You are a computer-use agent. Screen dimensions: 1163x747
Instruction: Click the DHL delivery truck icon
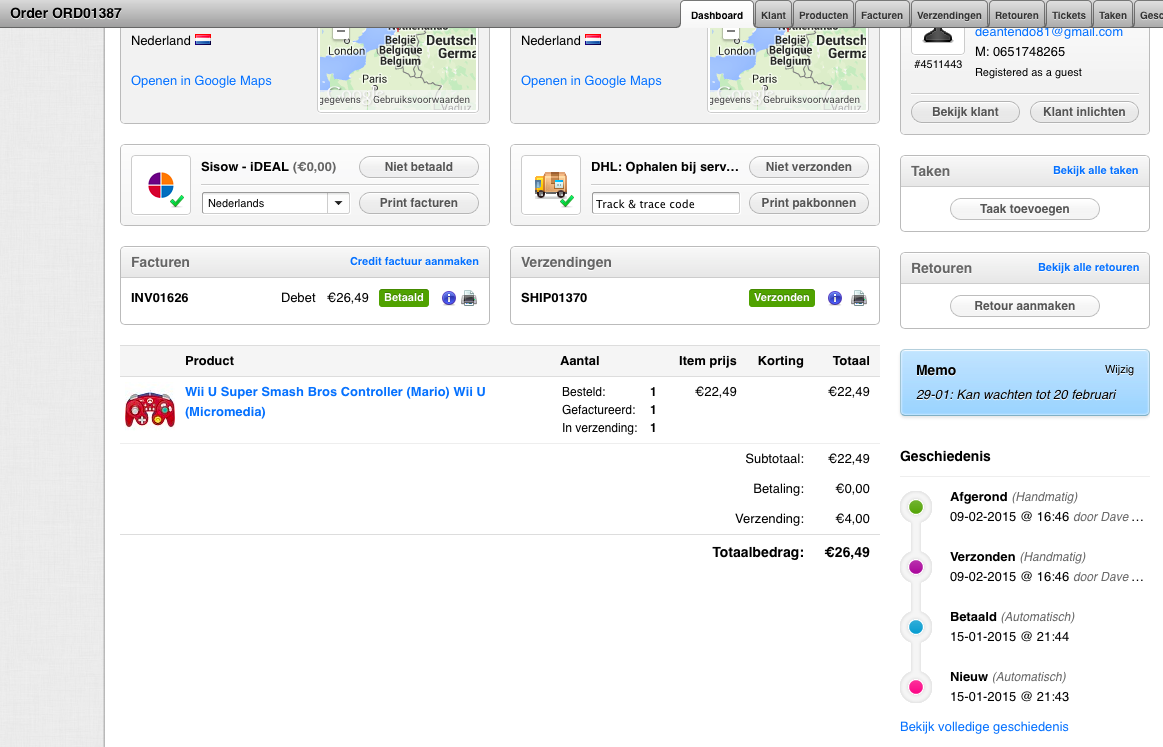pos(551,185)
